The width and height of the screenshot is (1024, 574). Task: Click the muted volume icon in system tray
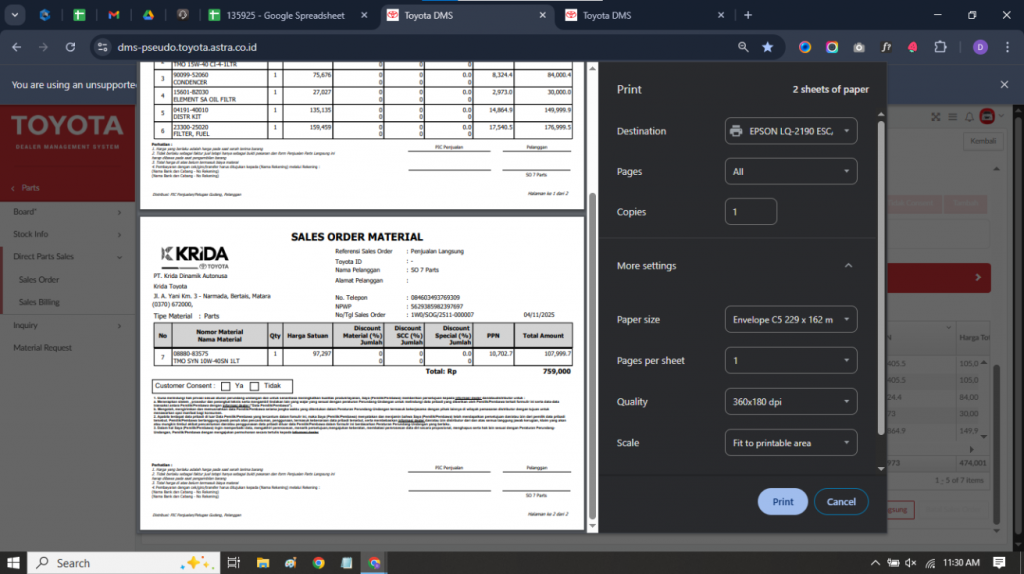(x=912, y=562)
